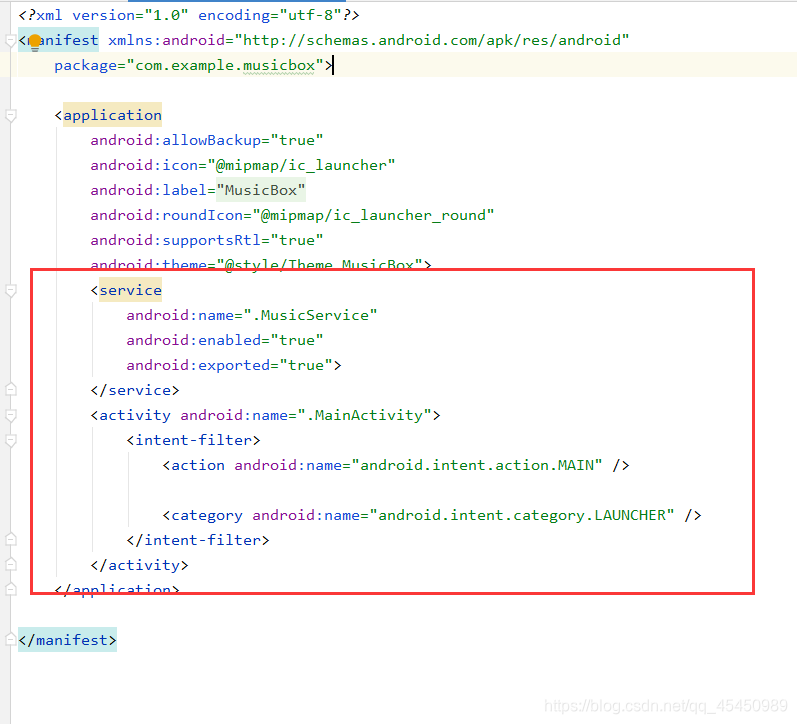The image size is (797, 724).
Task: Collapse the activity .MainActivity fold marker
Action: pyautogui.click(x=10, y=415)
